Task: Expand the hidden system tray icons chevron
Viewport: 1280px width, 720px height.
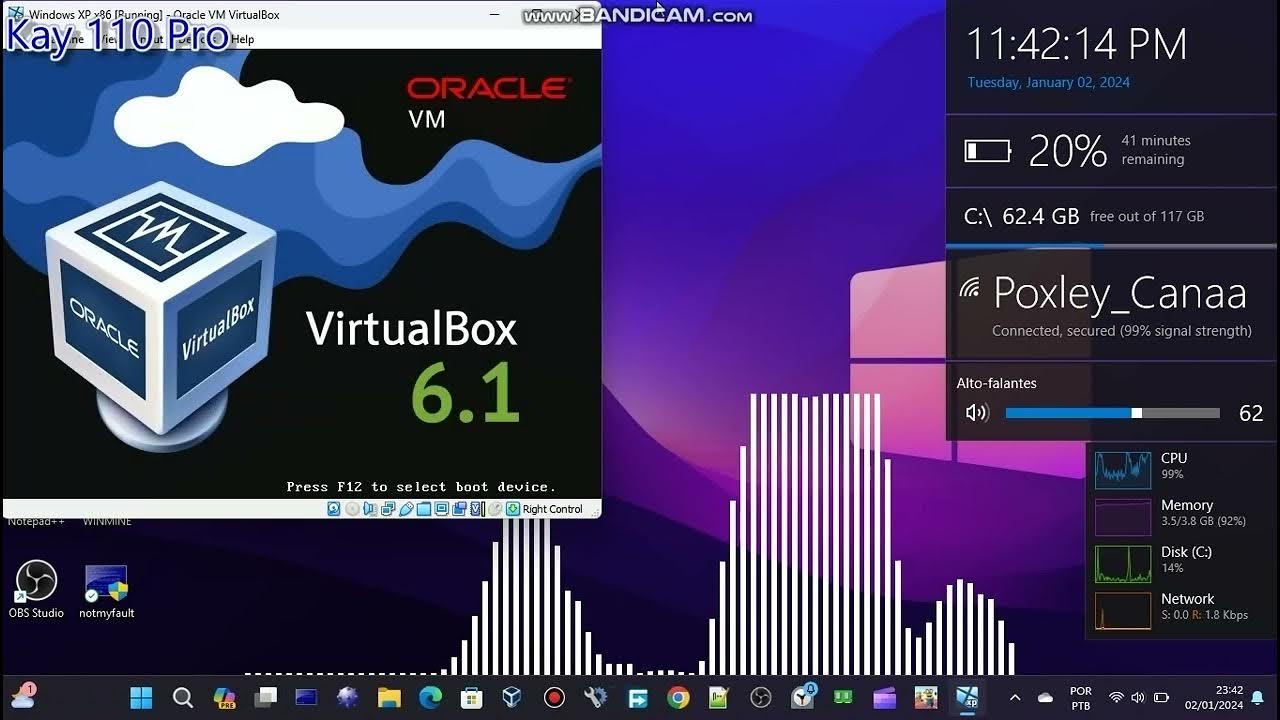Action: [x=1015, y=697]
